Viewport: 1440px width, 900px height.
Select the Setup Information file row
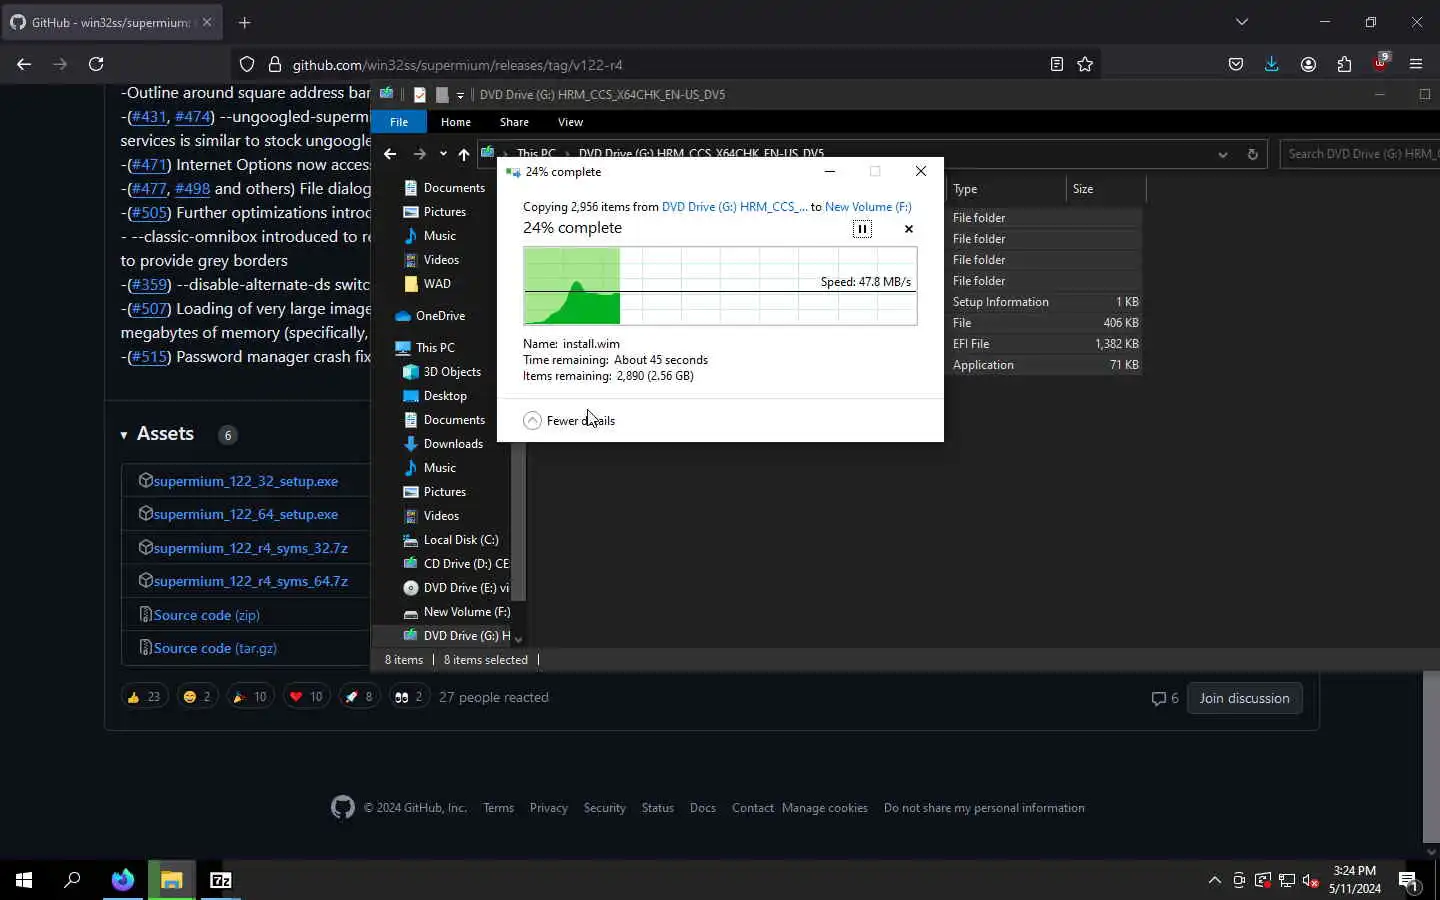1045,302
